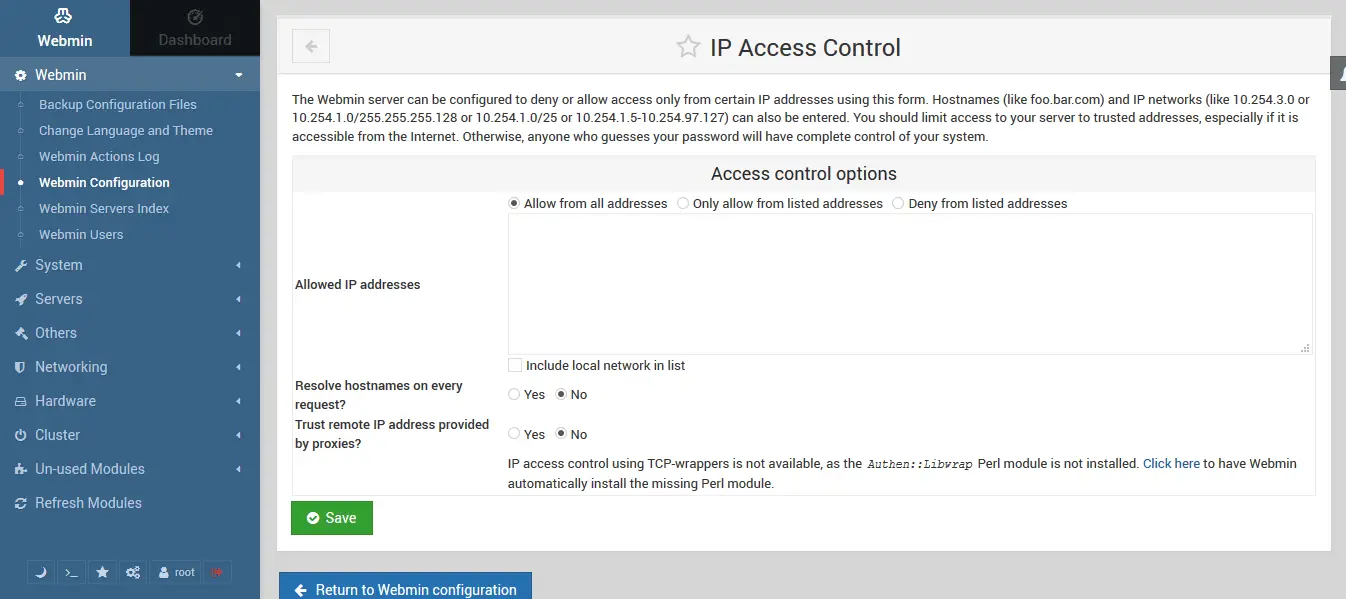The height and width of the screenshot is (599, 1346).
Task: Switch to the Dashboard tab
Action: (x=195, y=28)
